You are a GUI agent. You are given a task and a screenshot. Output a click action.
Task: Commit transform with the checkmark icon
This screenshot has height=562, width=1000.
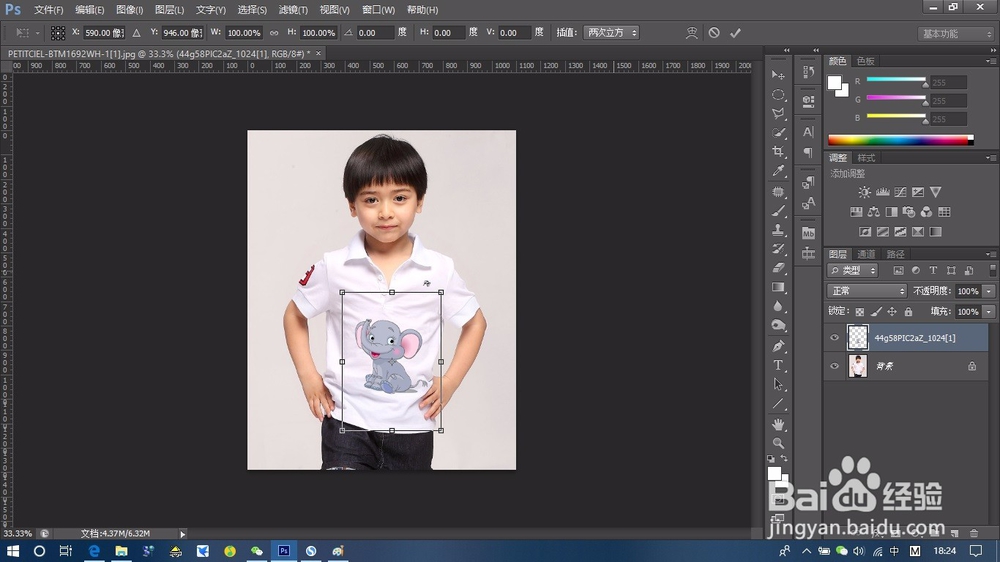click(x=736, y=33)
